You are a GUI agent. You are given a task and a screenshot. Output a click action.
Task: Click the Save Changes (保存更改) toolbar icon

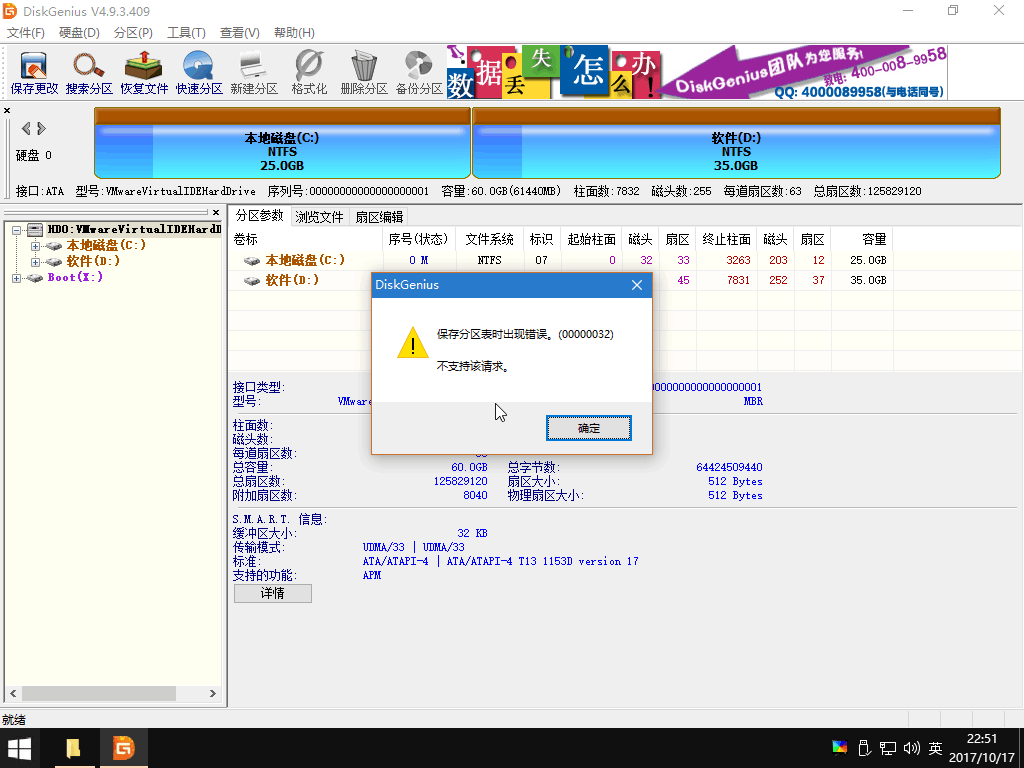tap(34, 72)
